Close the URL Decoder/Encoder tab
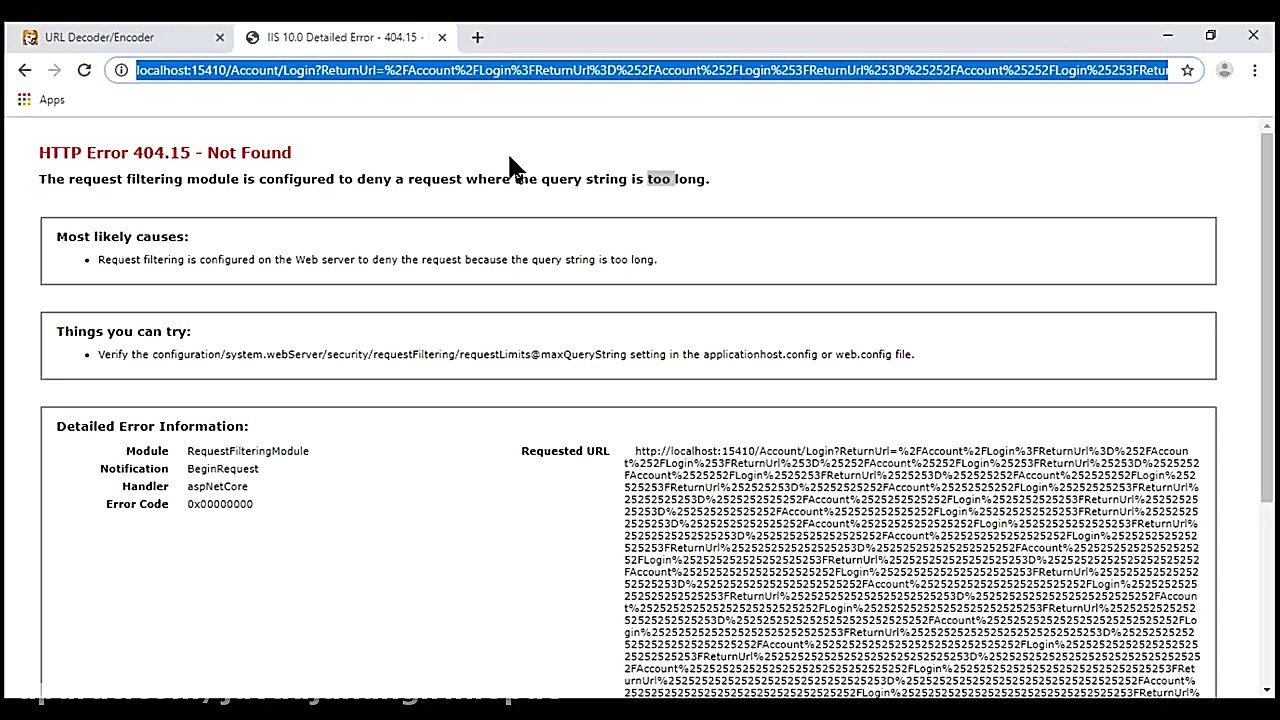 click(x=220, y=37)
